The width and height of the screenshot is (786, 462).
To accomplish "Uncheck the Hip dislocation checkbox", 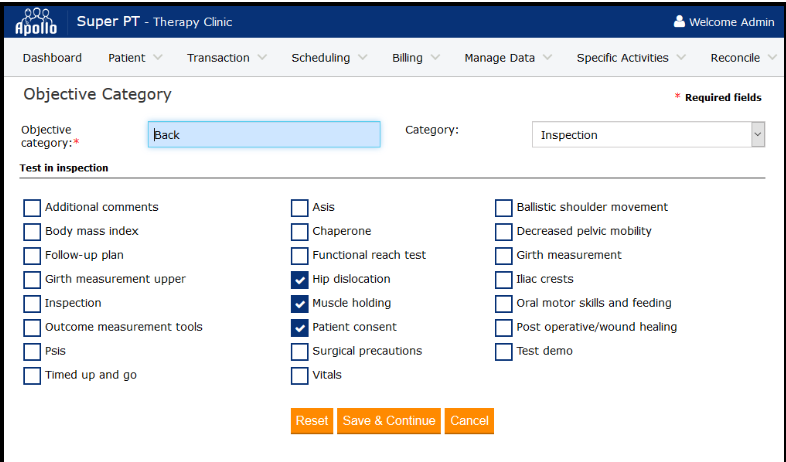I will (x=300, y=280).
